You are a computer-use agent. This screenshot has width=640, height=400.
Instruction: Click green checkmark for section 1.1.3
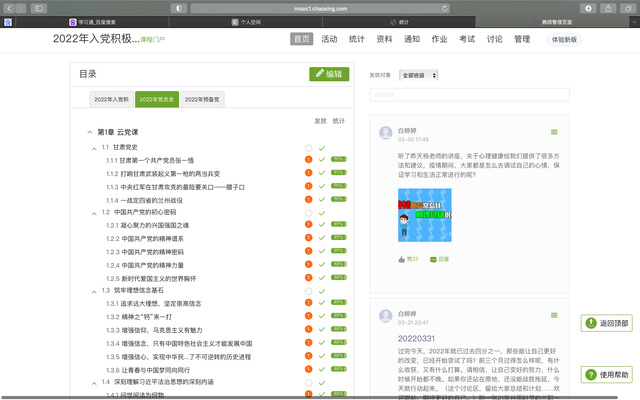click(x=322, y=186)
